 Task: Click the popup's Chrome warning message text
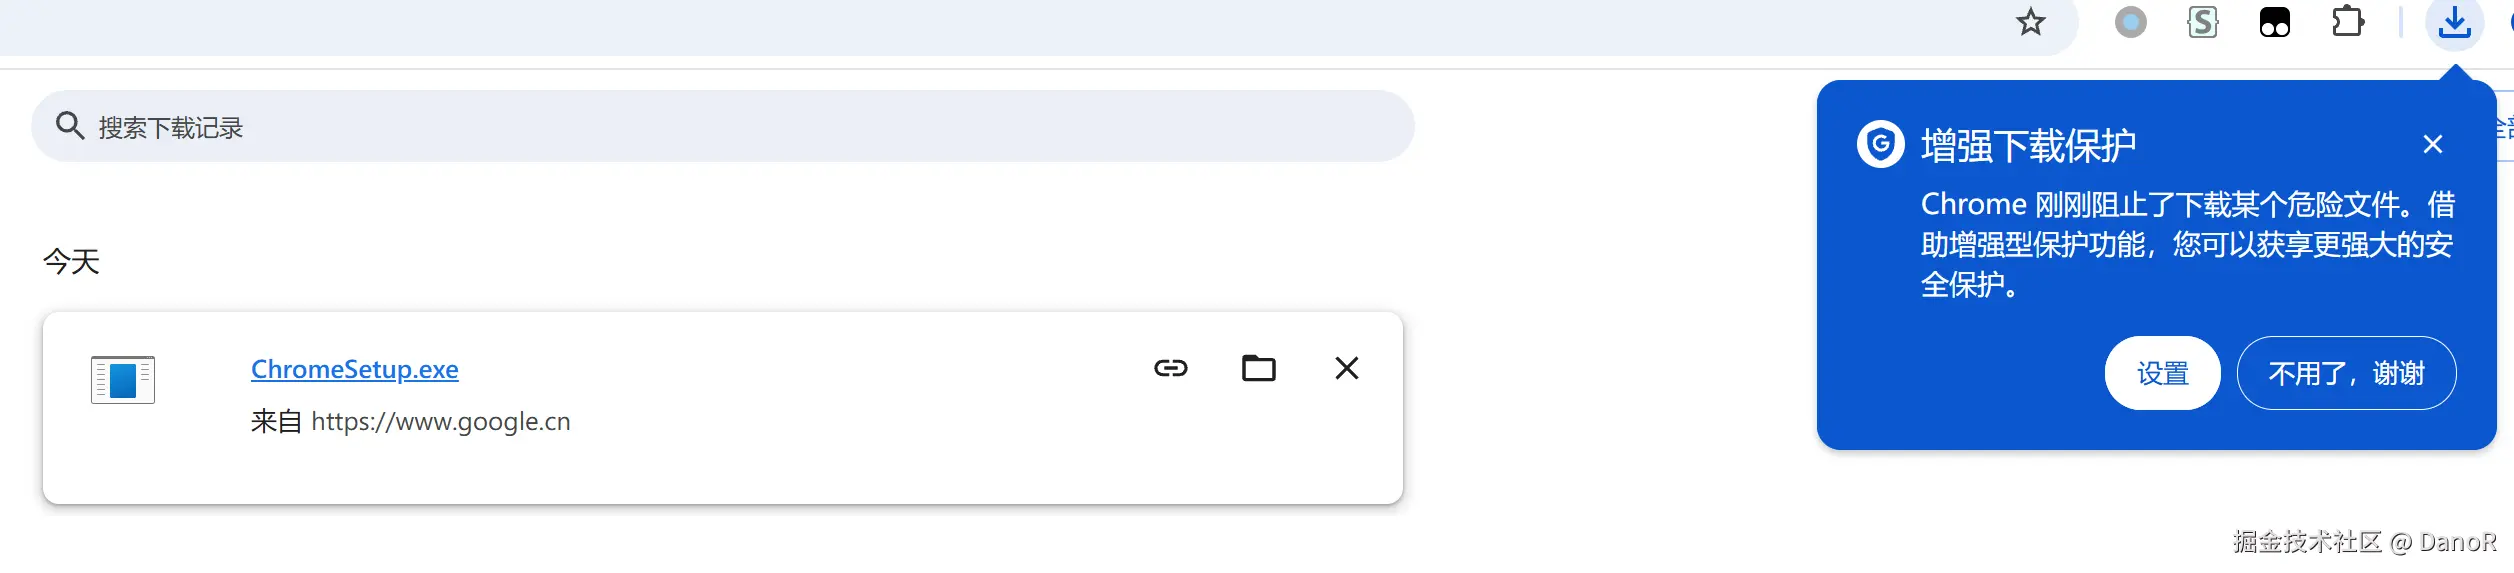pyautogui.click(x=2186, y=245)
